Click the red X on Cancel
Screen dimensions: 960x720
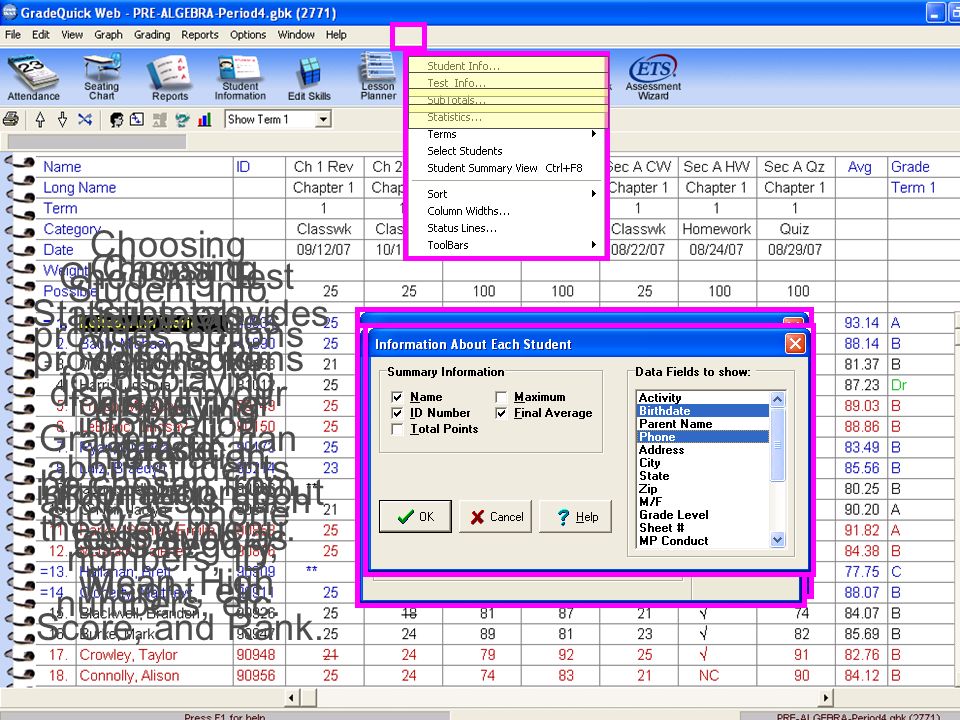click(x=478, y=517)
